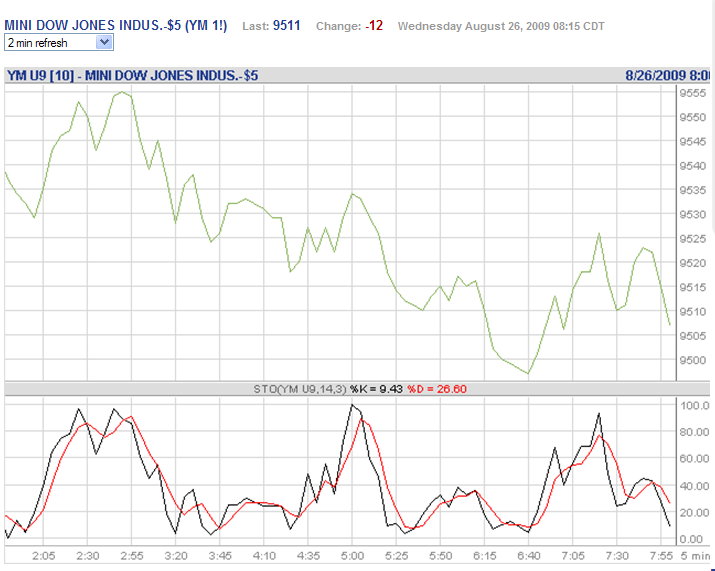Click the 9525 price axis label
The width and height of the screenshot is (715, 571).
click(693, 239)
